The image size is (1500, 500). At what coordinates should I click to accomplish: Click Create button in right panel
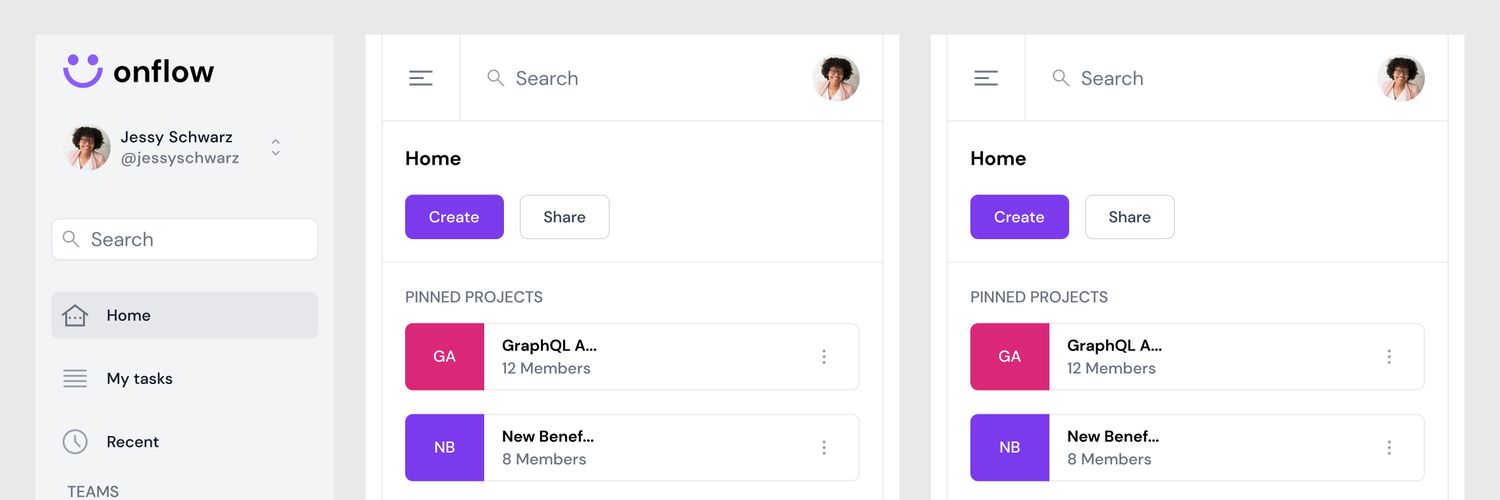[1019, 217]
